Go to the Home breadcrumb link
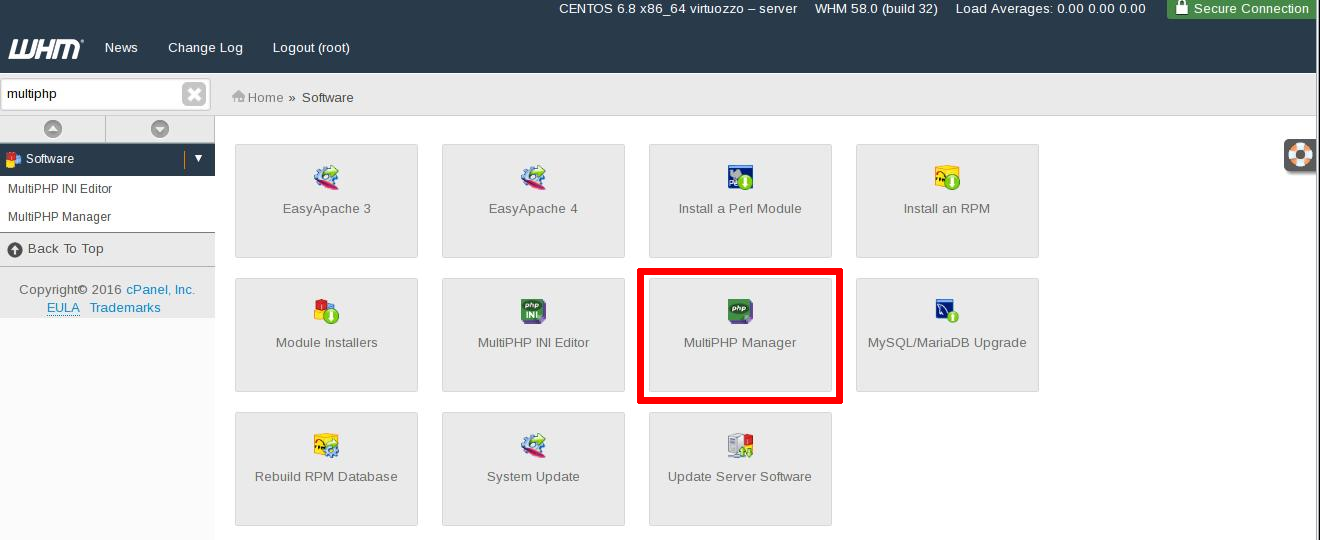The image size is (1320, 540). pyautogui.click(x=266, y=98)
